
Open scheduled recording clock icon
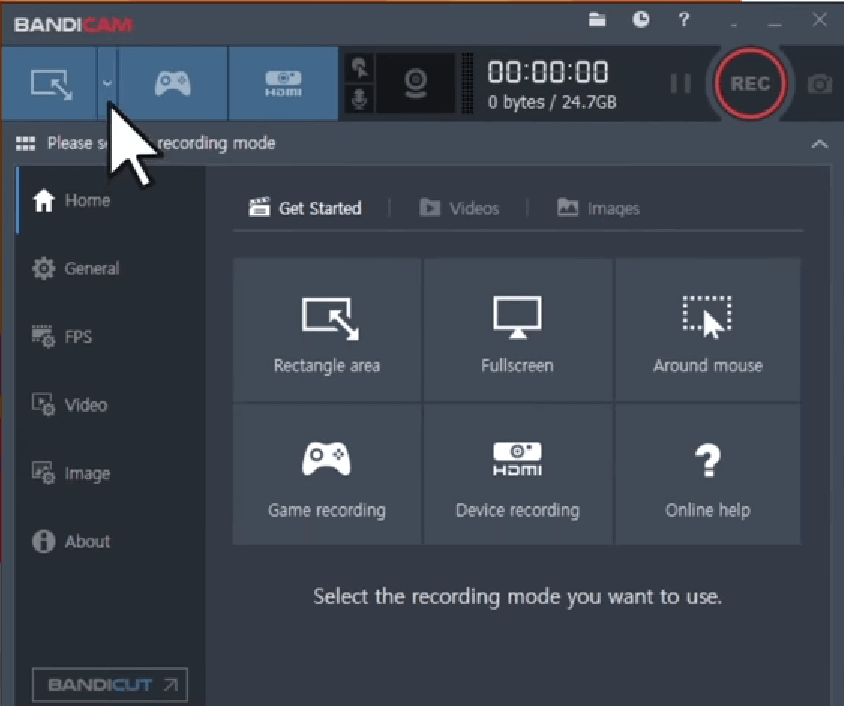click(x=641, y=20)
